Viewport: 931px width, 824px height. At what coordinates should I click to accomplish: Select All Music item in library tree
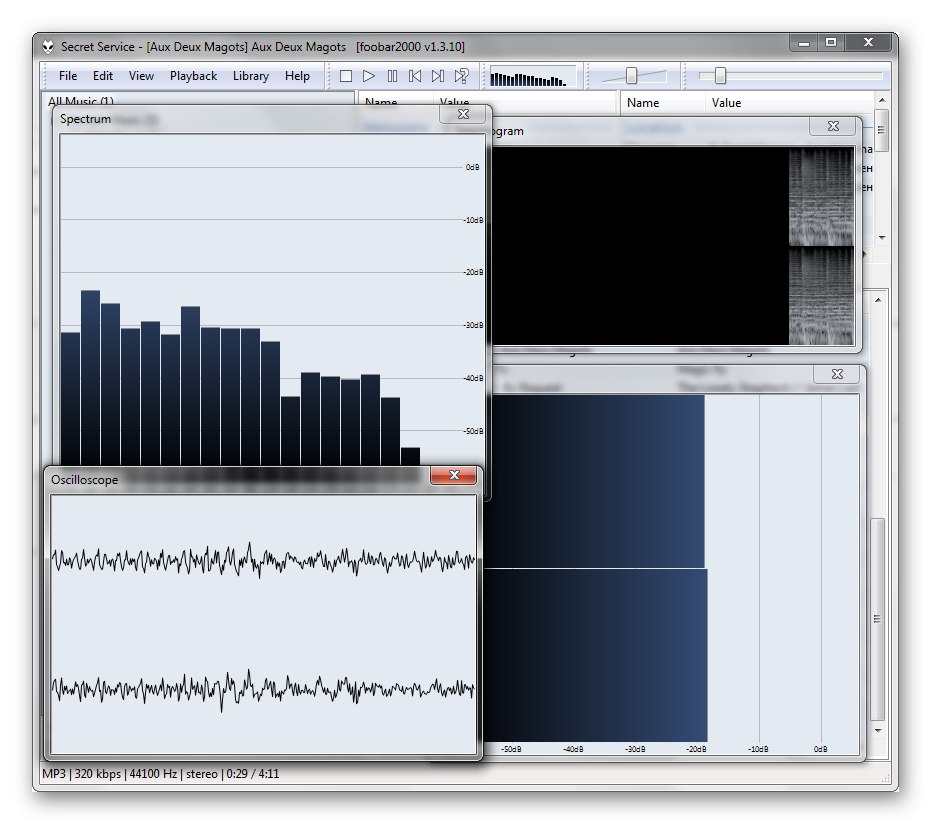point(81,101)
